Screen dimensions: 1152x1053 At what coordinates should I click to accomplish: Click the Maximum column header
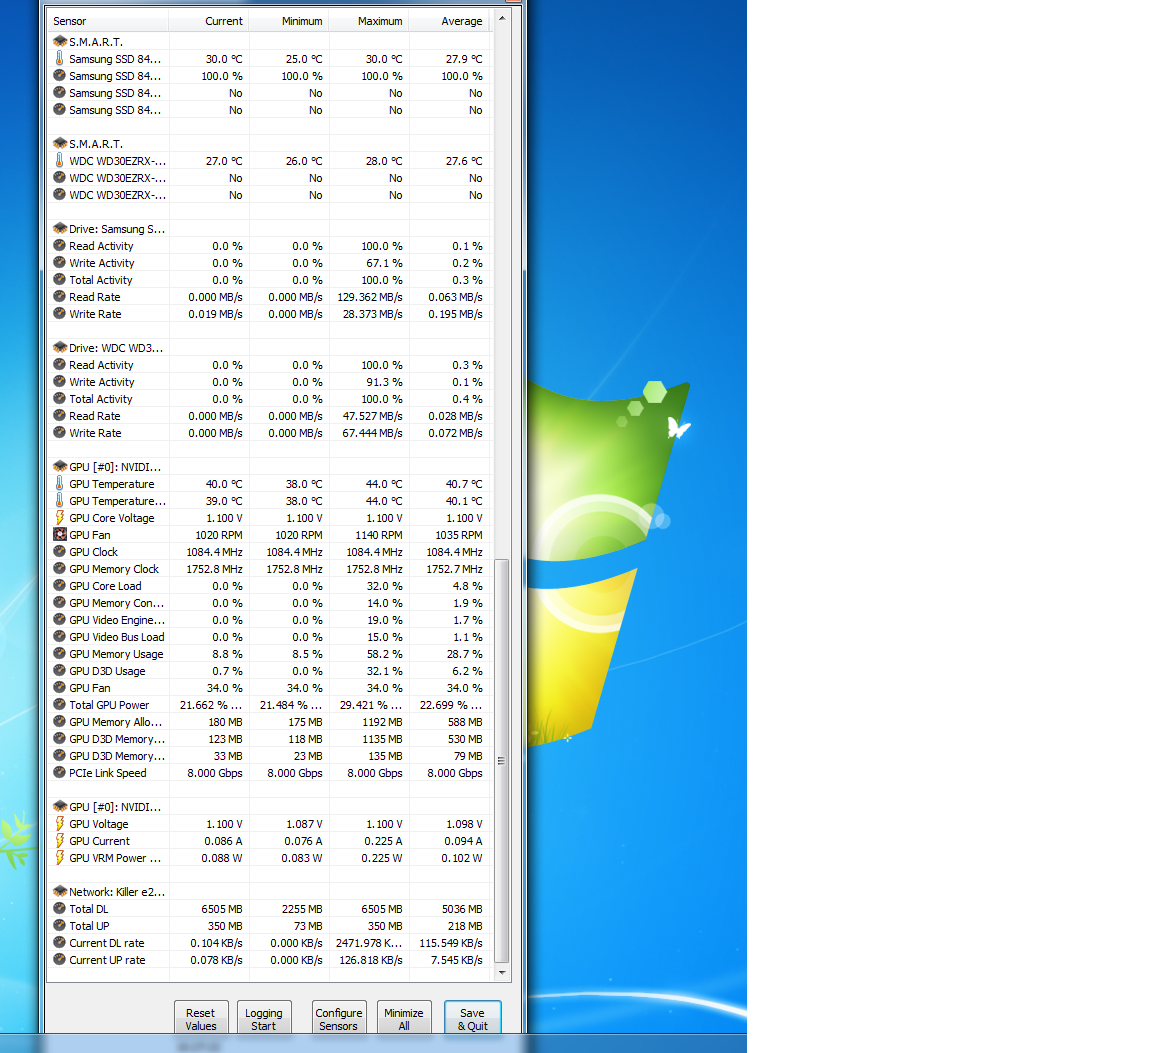click(369, 21)
